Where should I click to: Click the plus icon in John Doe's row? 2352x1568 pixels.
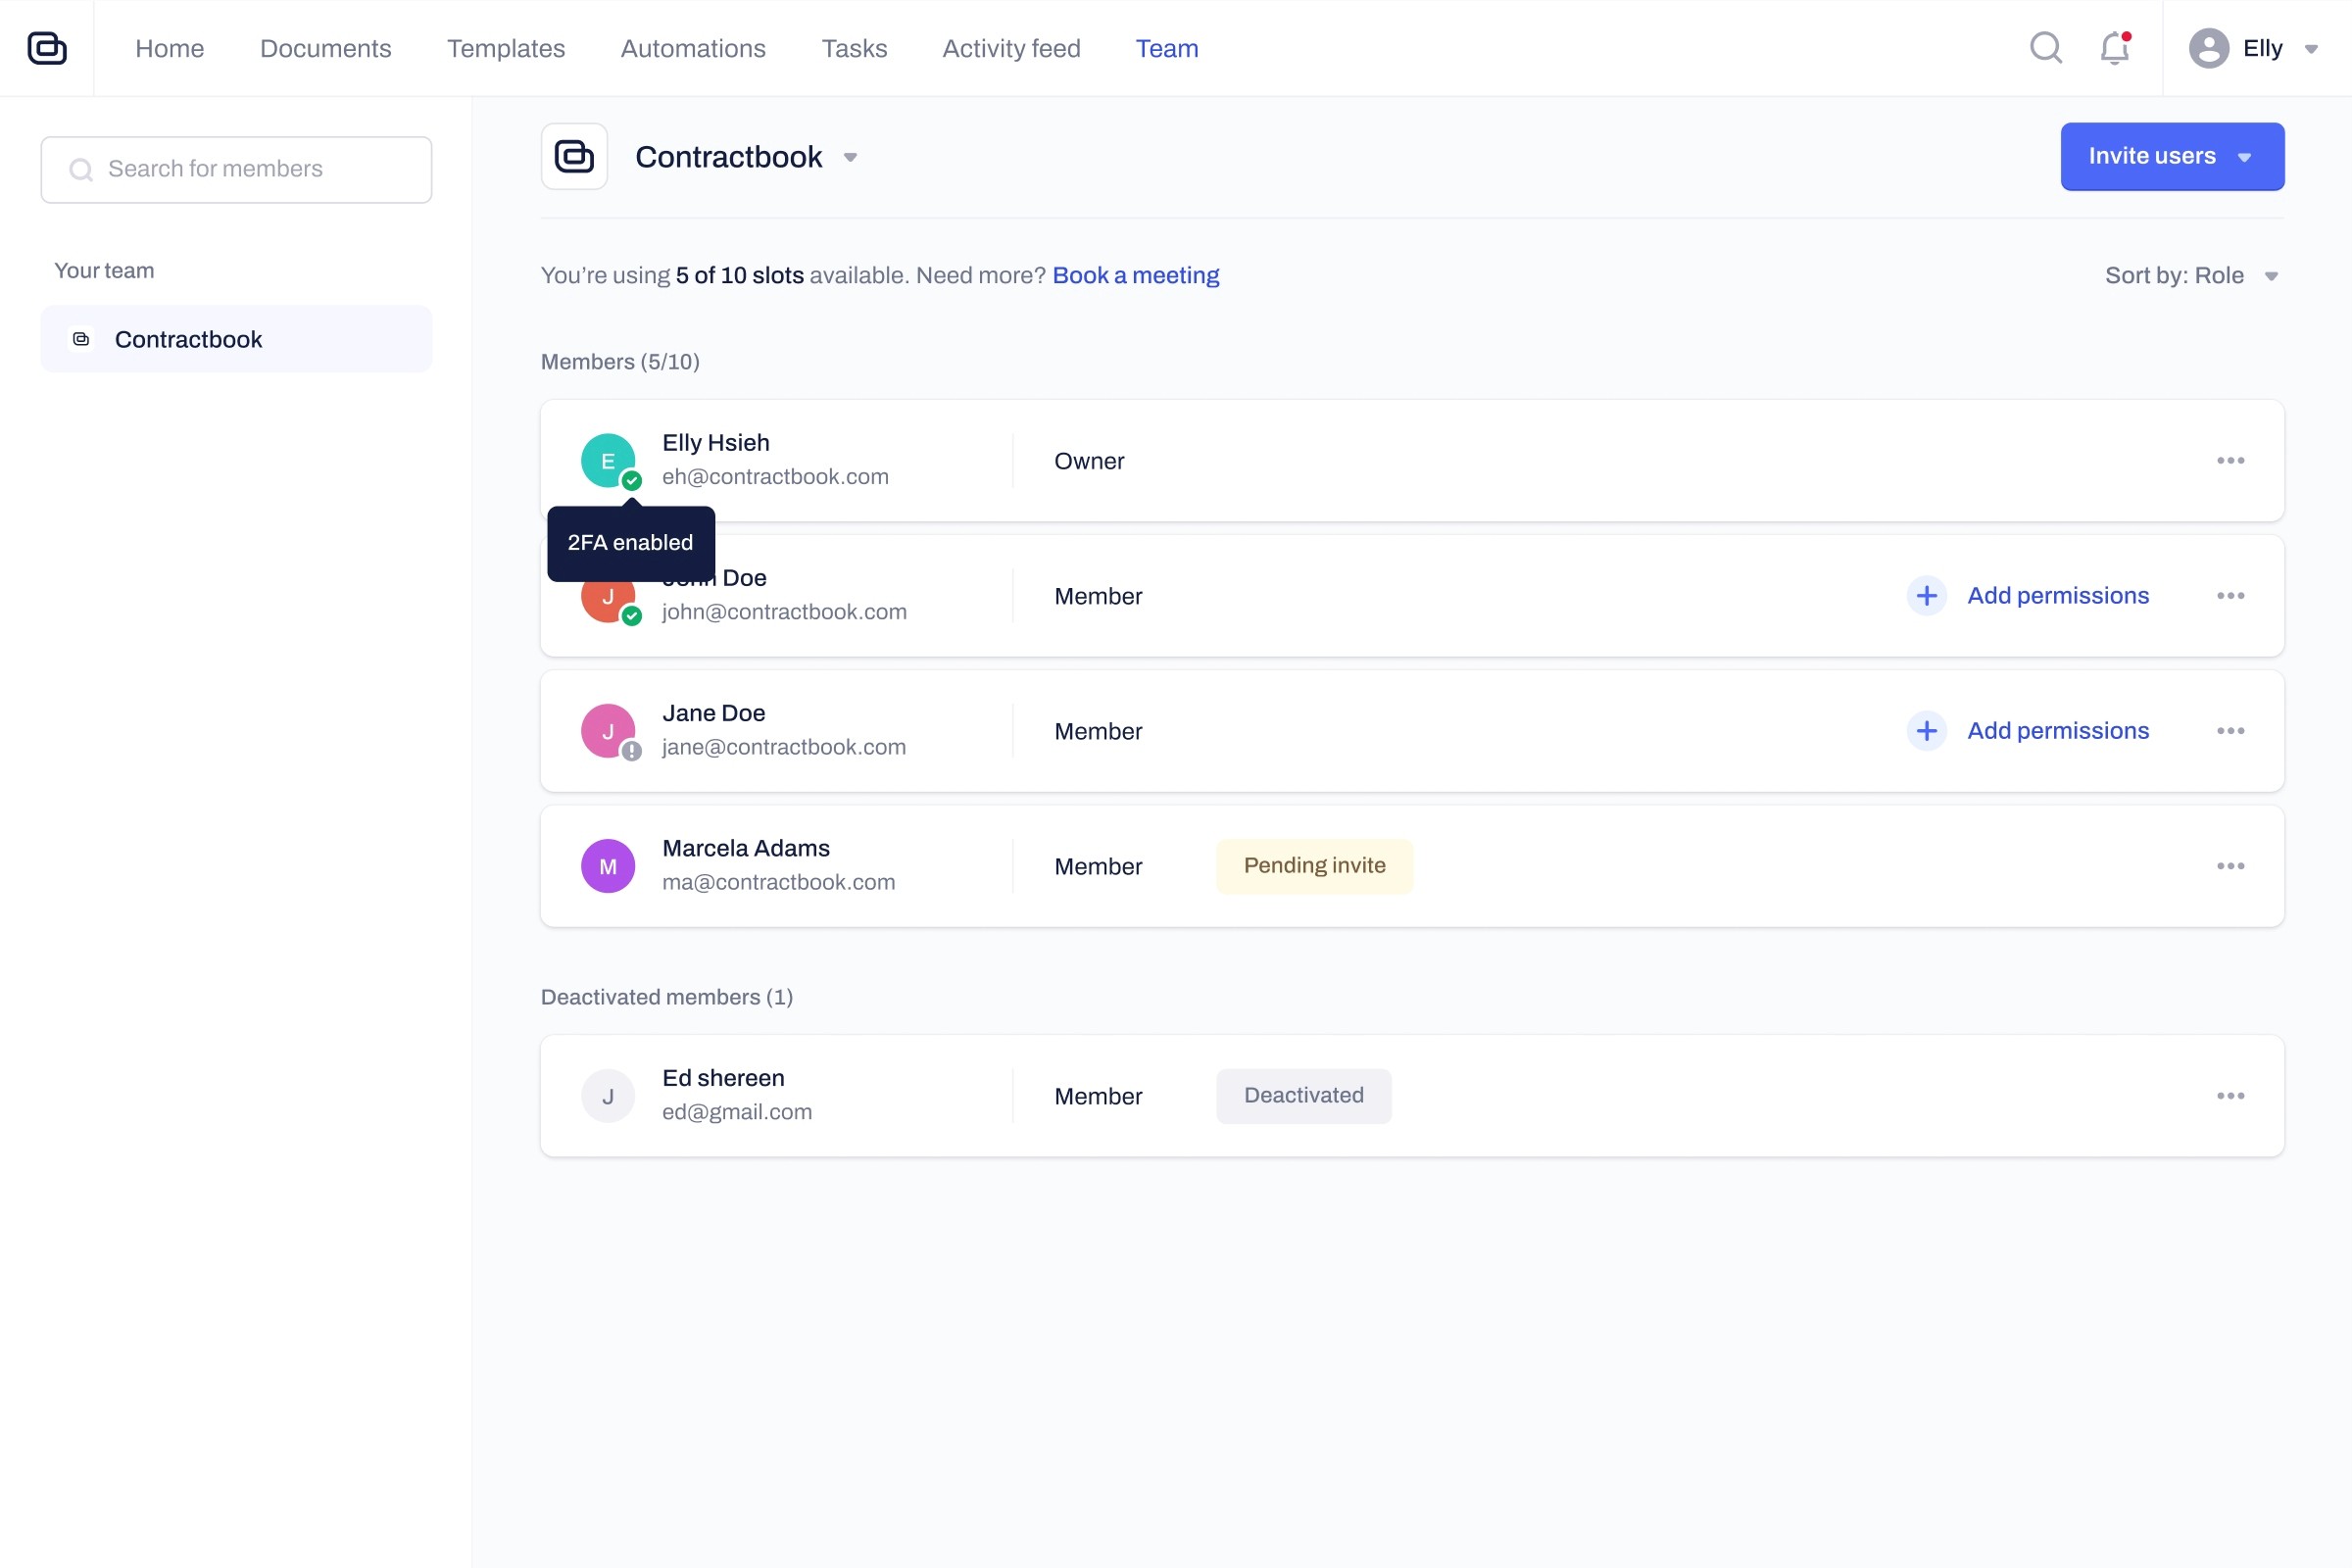[1926, 596]
